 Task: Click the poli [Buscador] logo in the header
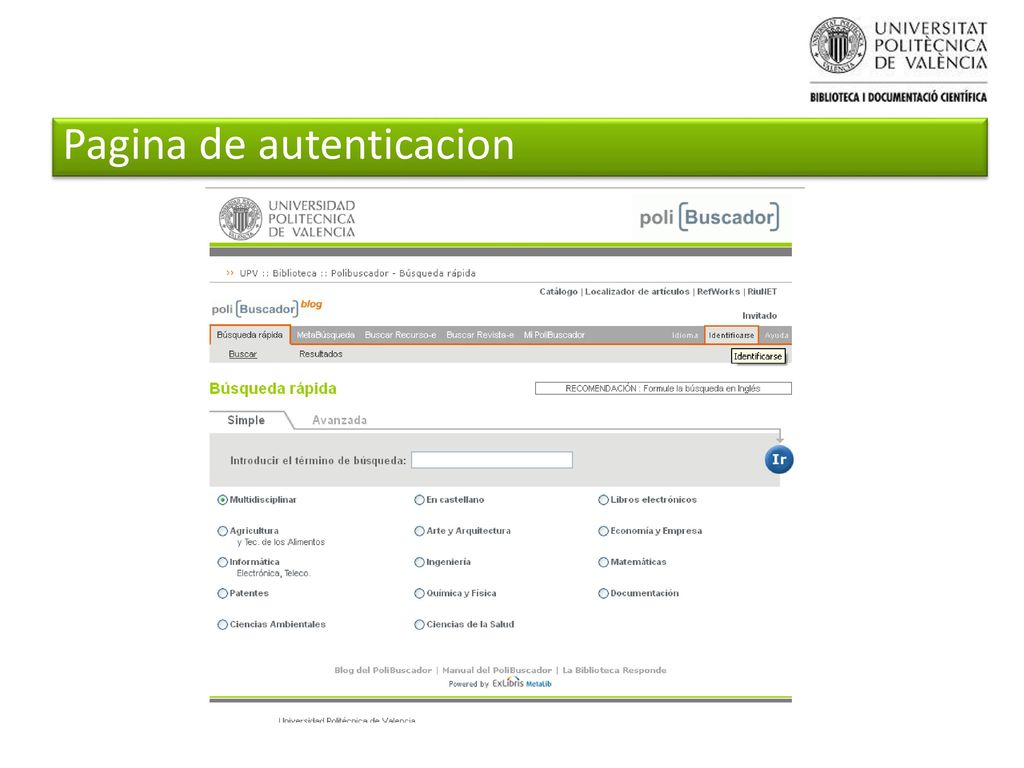pyautogui.click(x=709, y=217)
